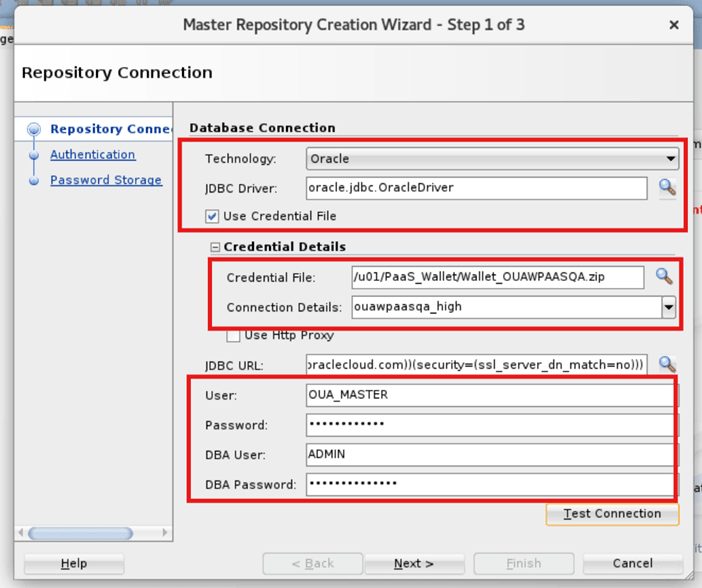Viewport: 702px width, 588px height.
Task: Open the Technology dropdown showing Oracle
Action: click(492, 159)
